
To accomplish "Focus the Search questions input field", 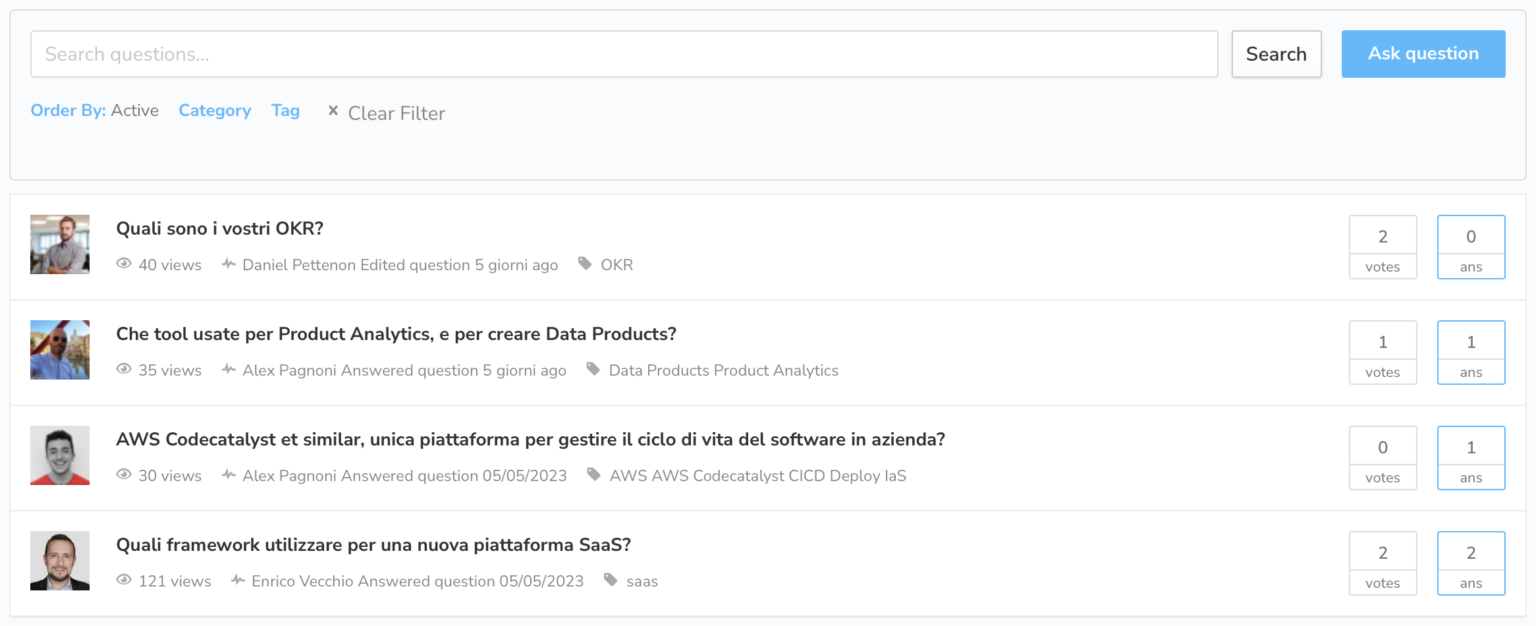I will click(624, 54).
